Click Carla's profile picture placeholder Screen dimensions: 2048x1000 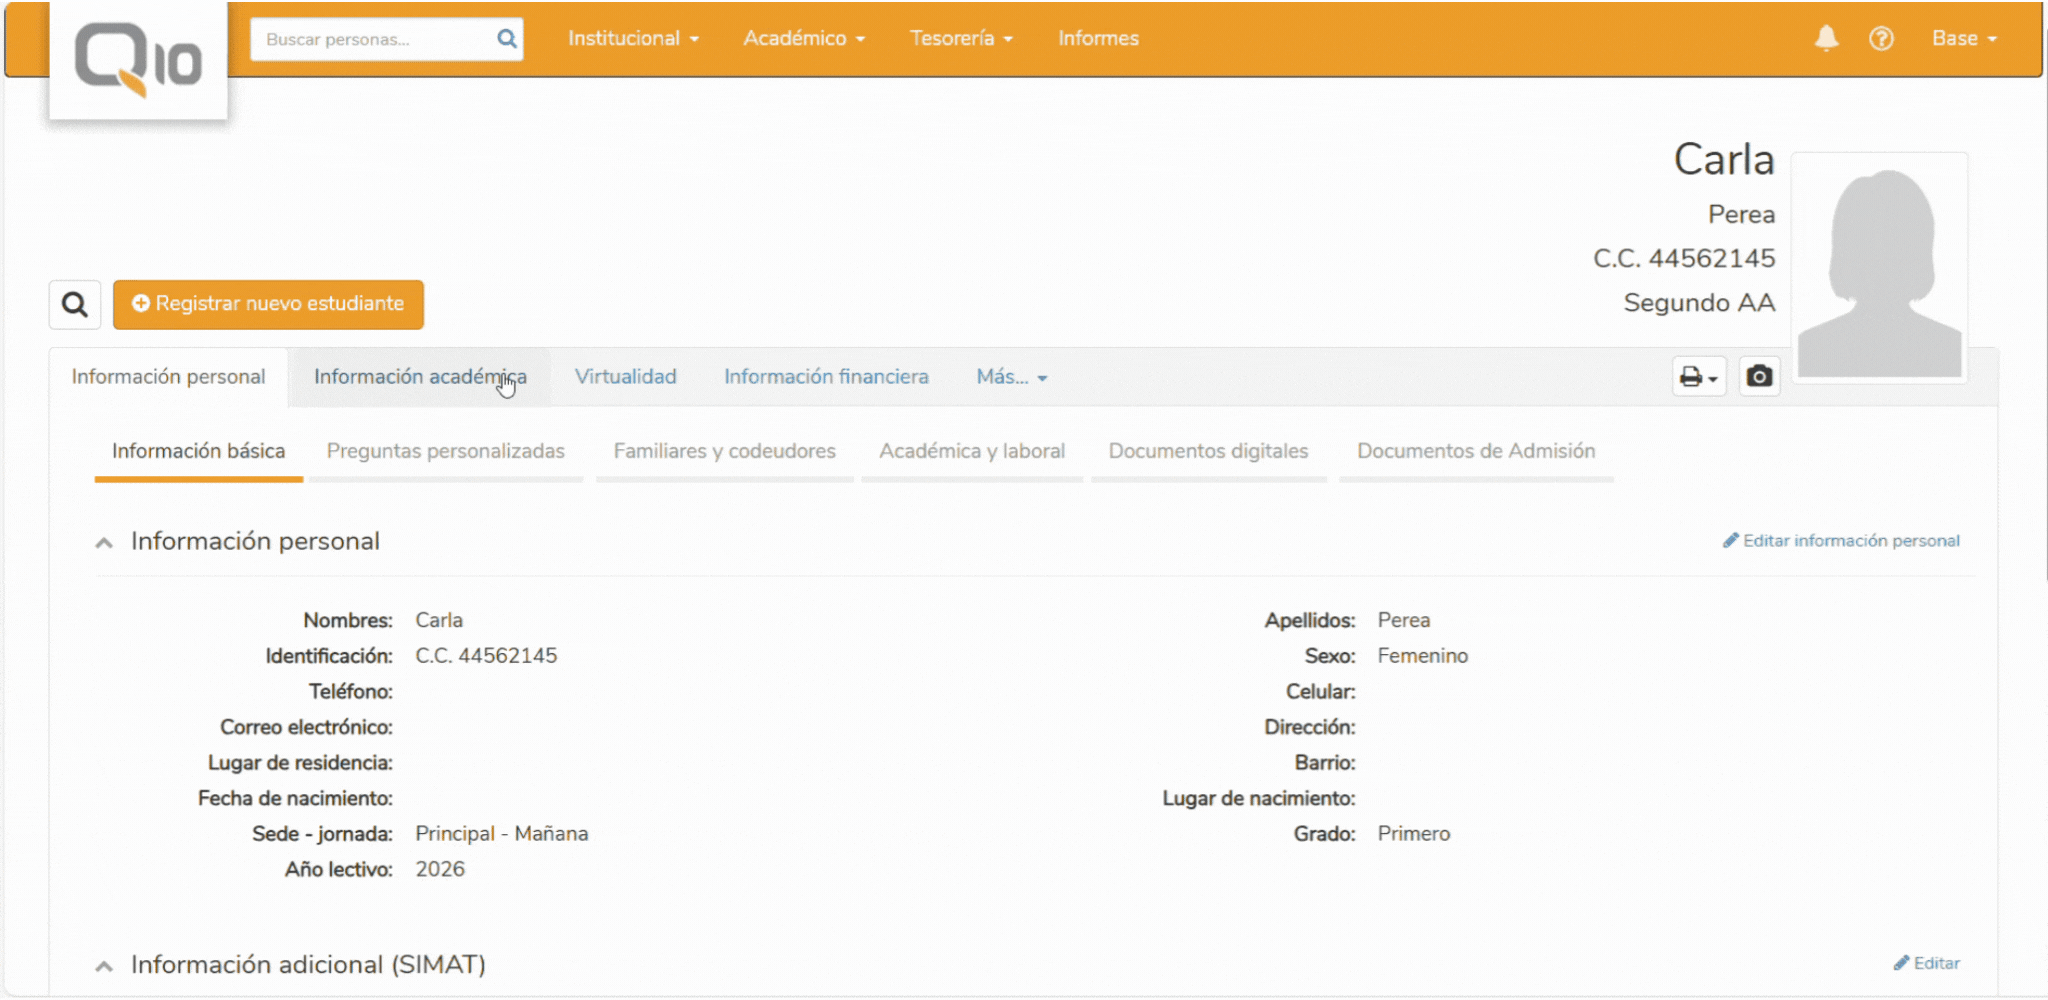pyautogui.click(x=1879, y=268)
